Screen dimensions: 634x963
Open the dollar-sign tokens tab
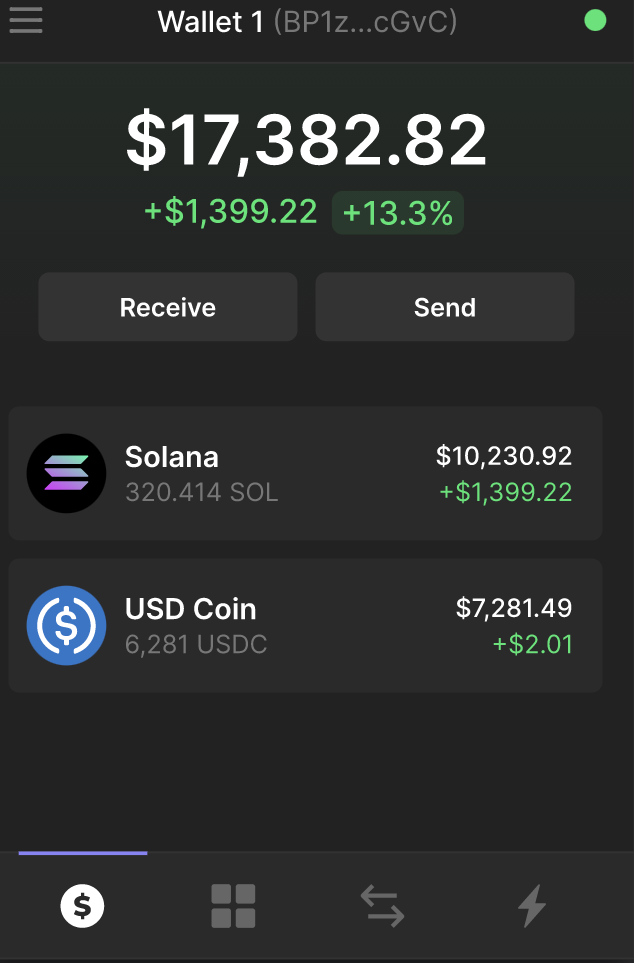82,906
